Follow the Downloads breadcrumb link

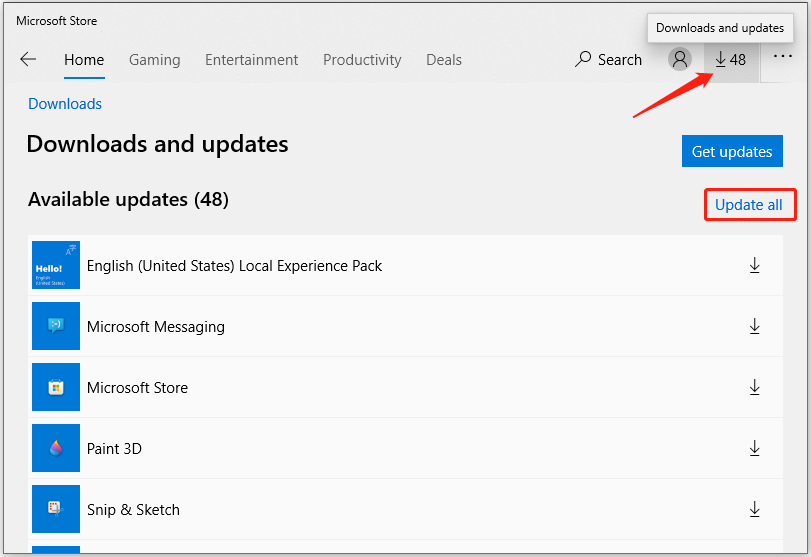[x=65, y=104]
